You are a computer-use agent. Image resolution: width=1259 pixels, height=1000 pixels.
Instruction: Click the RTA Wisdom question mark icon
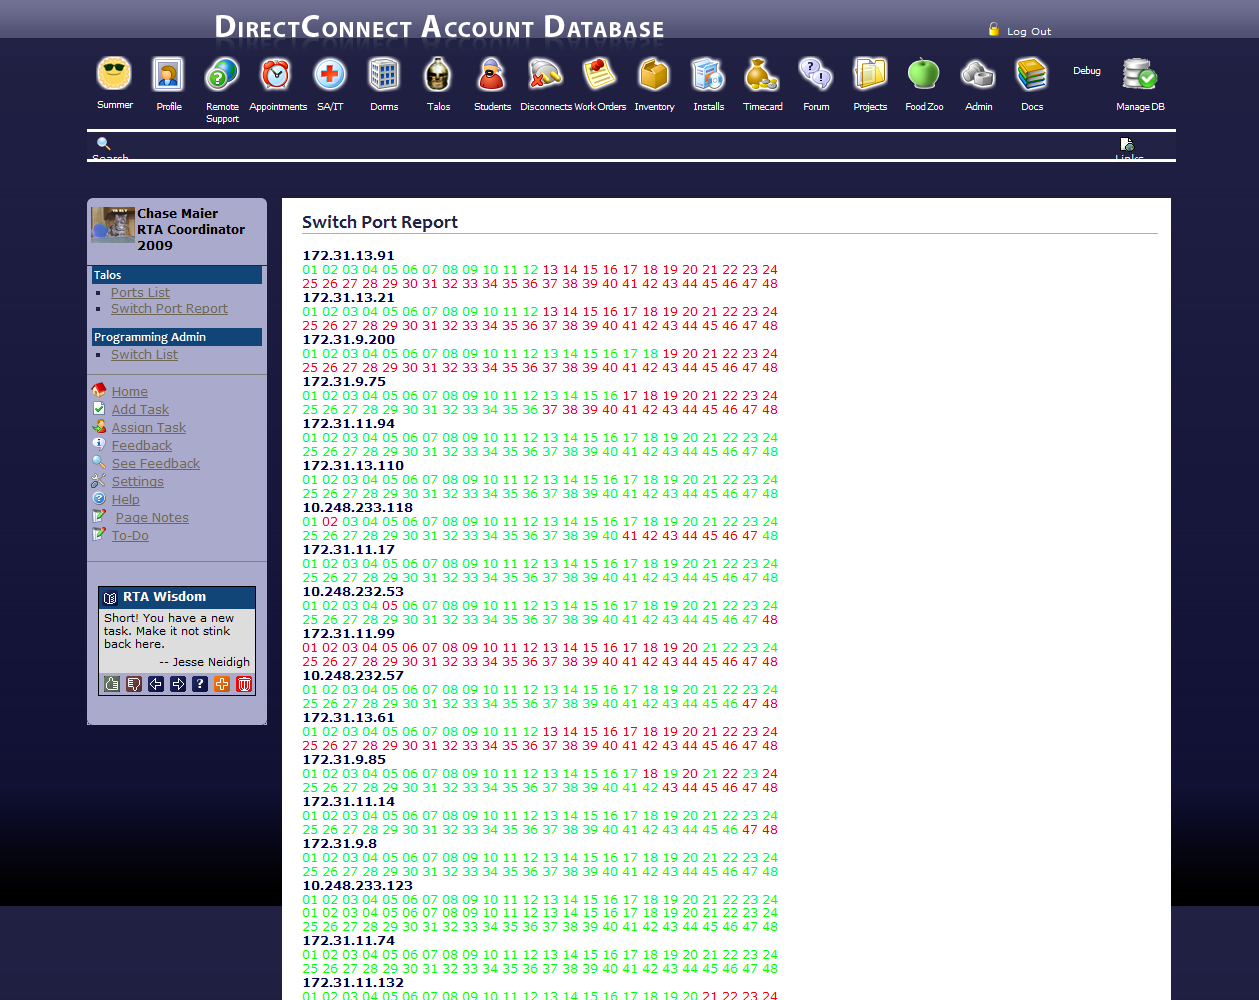click(200, 684)
